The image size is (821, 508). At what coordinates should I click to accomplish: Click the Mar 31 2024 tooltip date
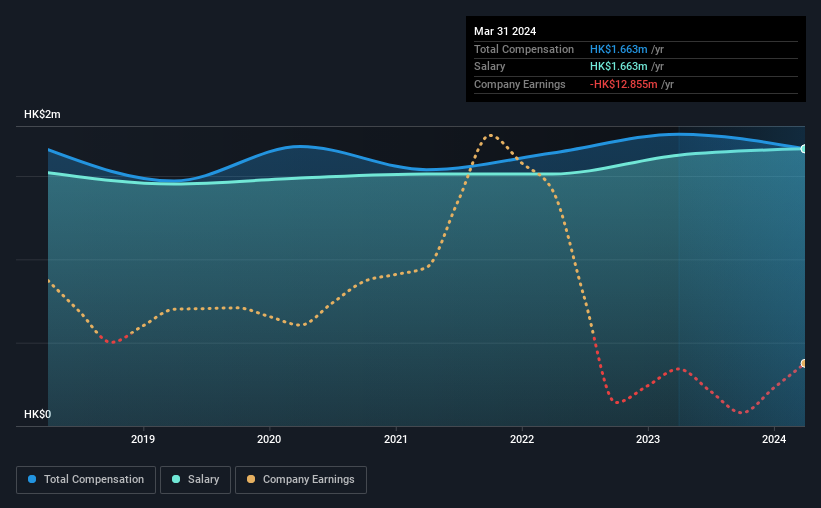coord(505,31)
